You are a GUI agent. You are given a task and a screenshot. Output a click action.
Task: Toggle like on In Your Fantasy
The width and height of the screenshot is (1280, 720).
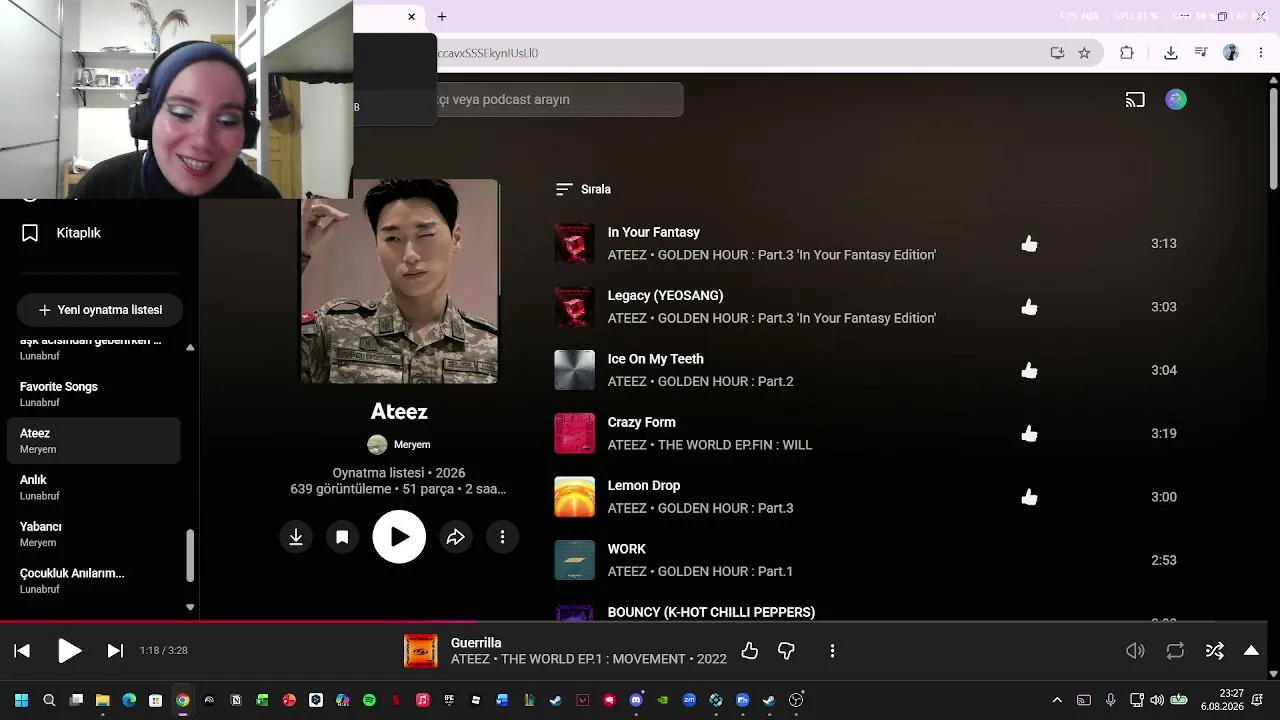(x=1029, y=244)
